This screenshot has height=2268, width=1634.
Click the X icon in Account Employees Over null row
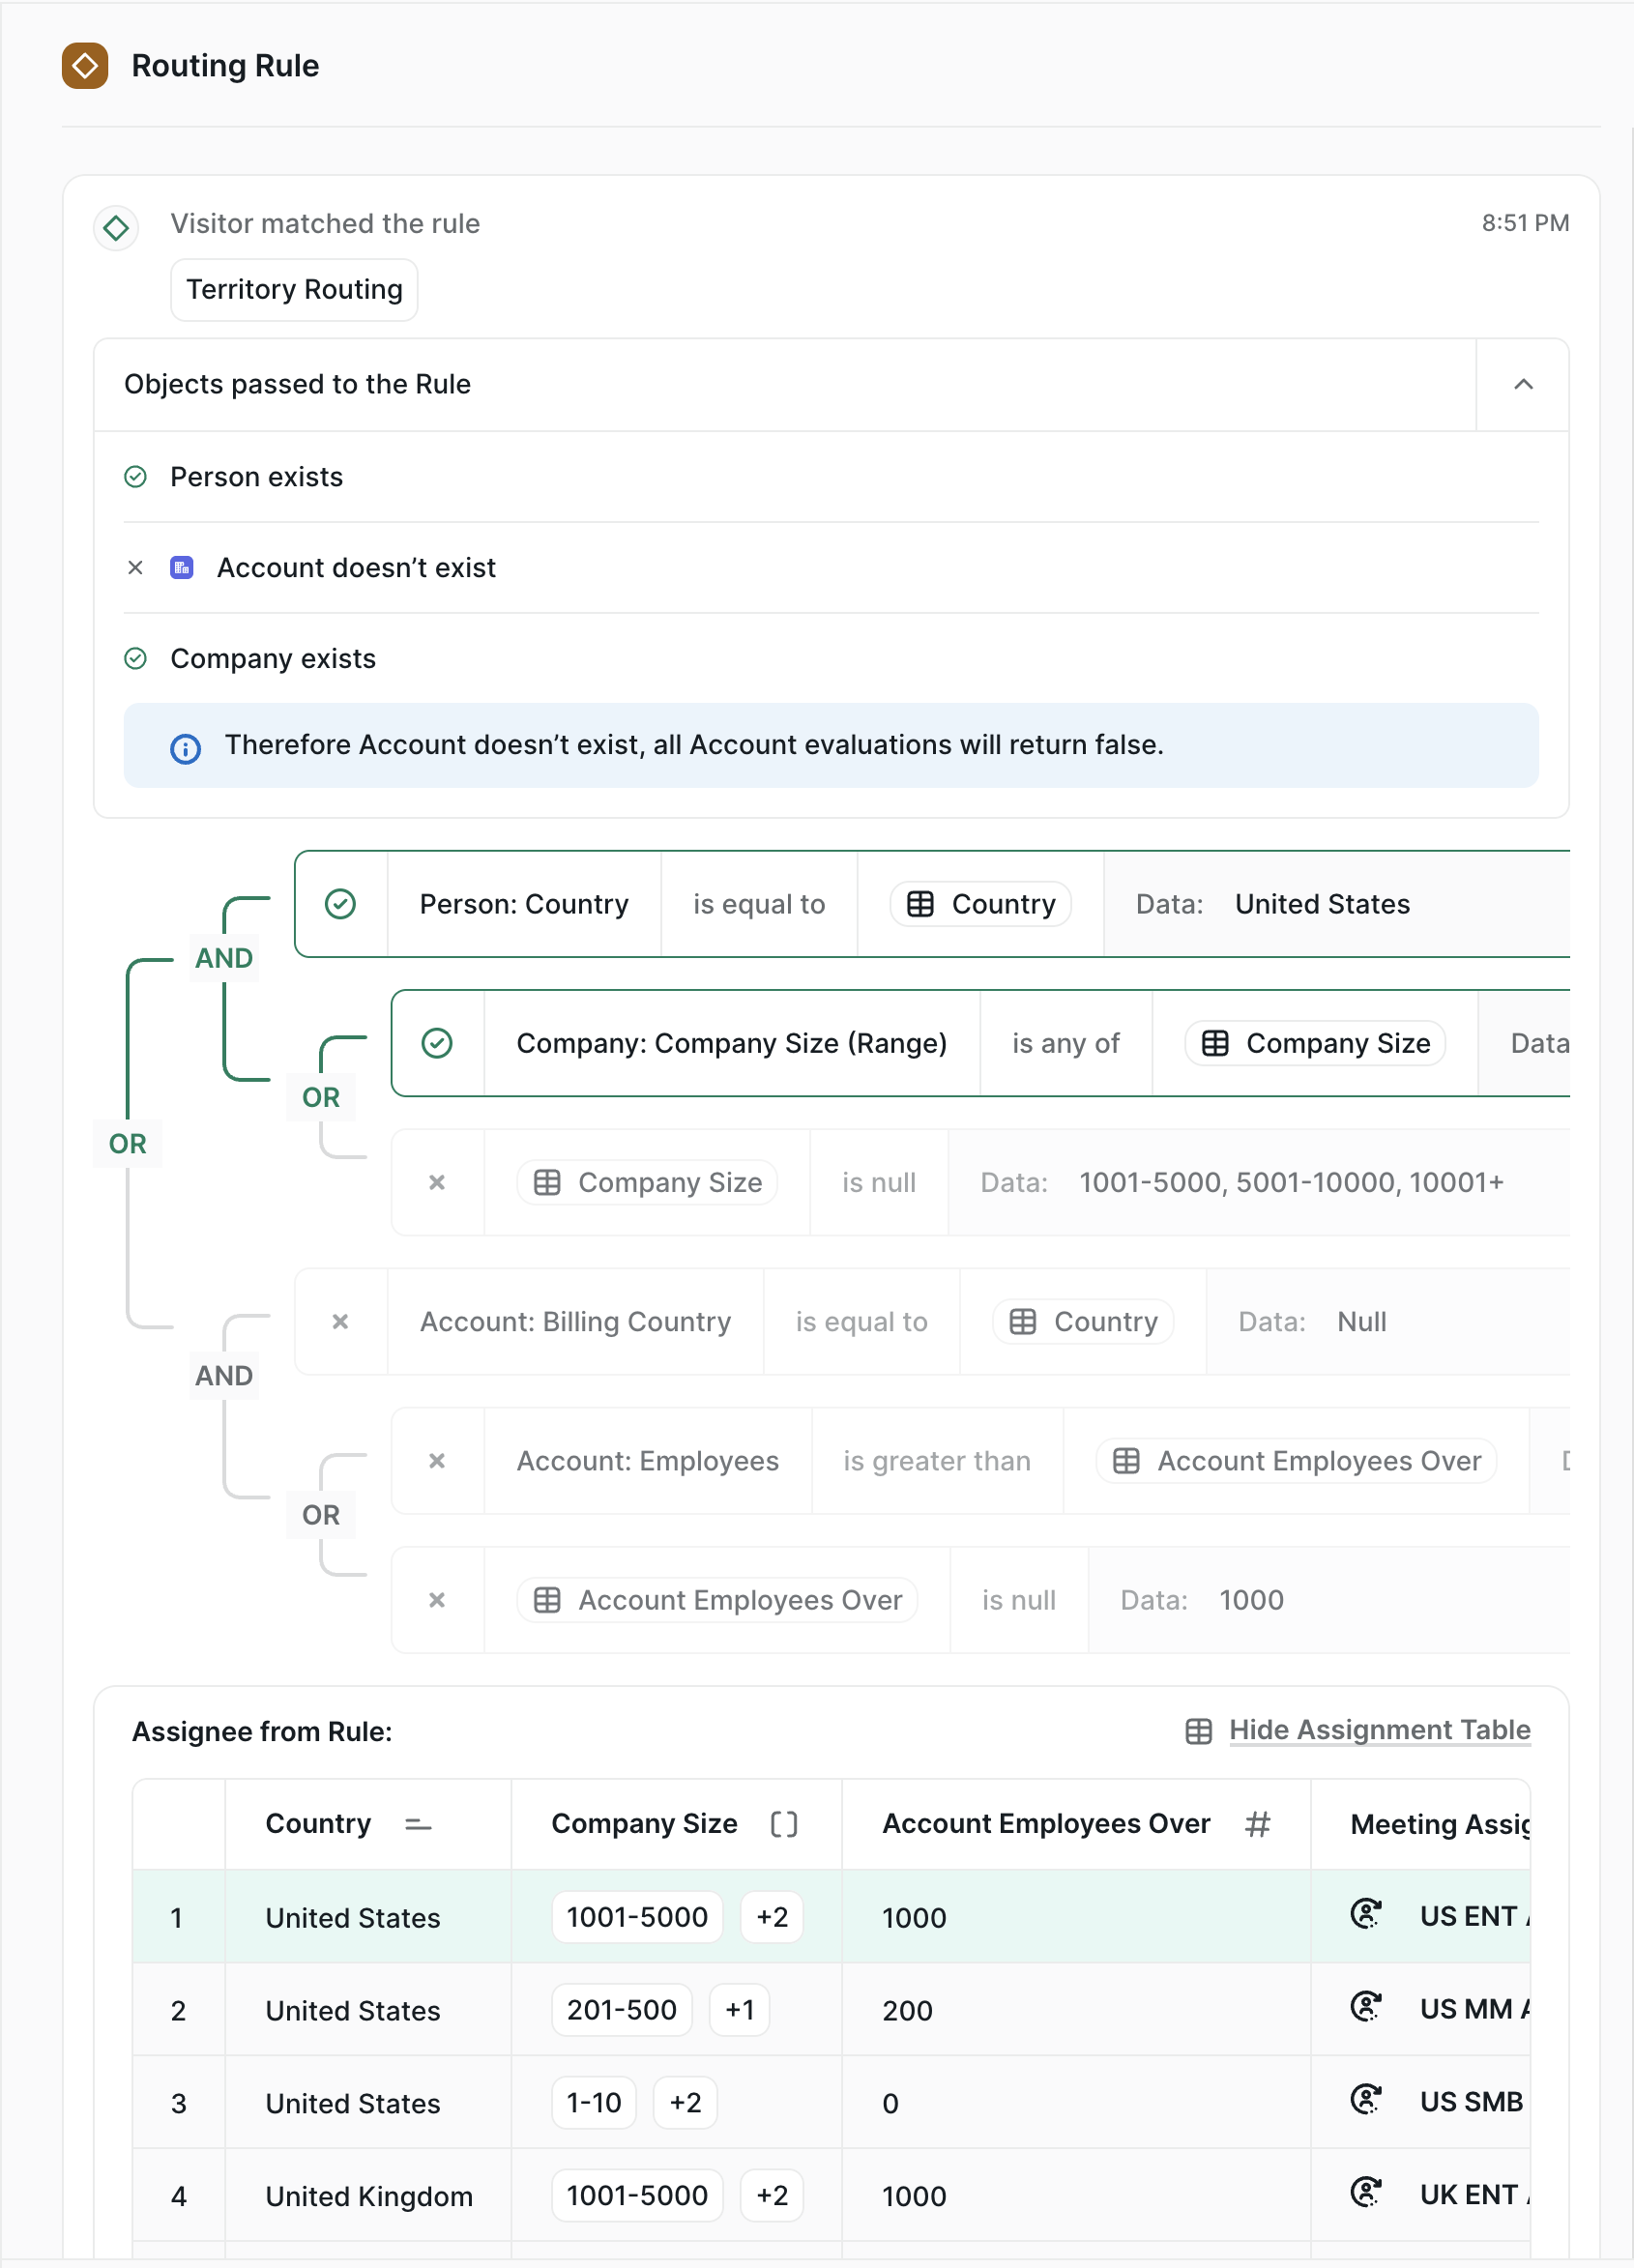point(437,1600)
